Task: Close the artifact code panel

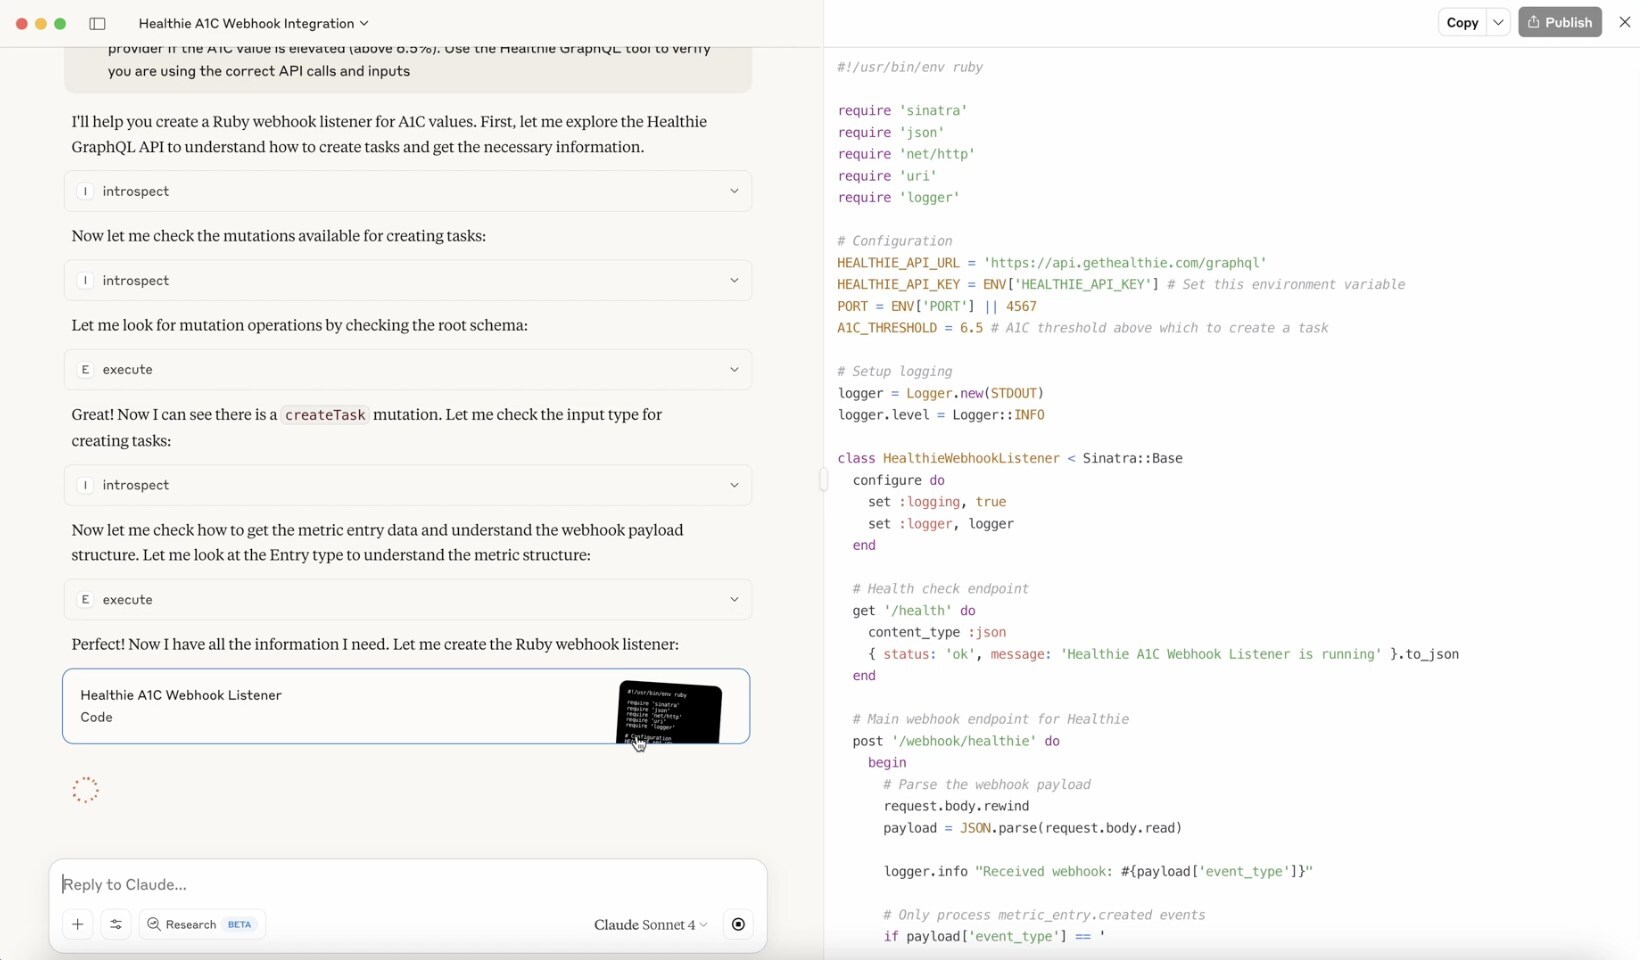Action: [x=1624, y=22]
